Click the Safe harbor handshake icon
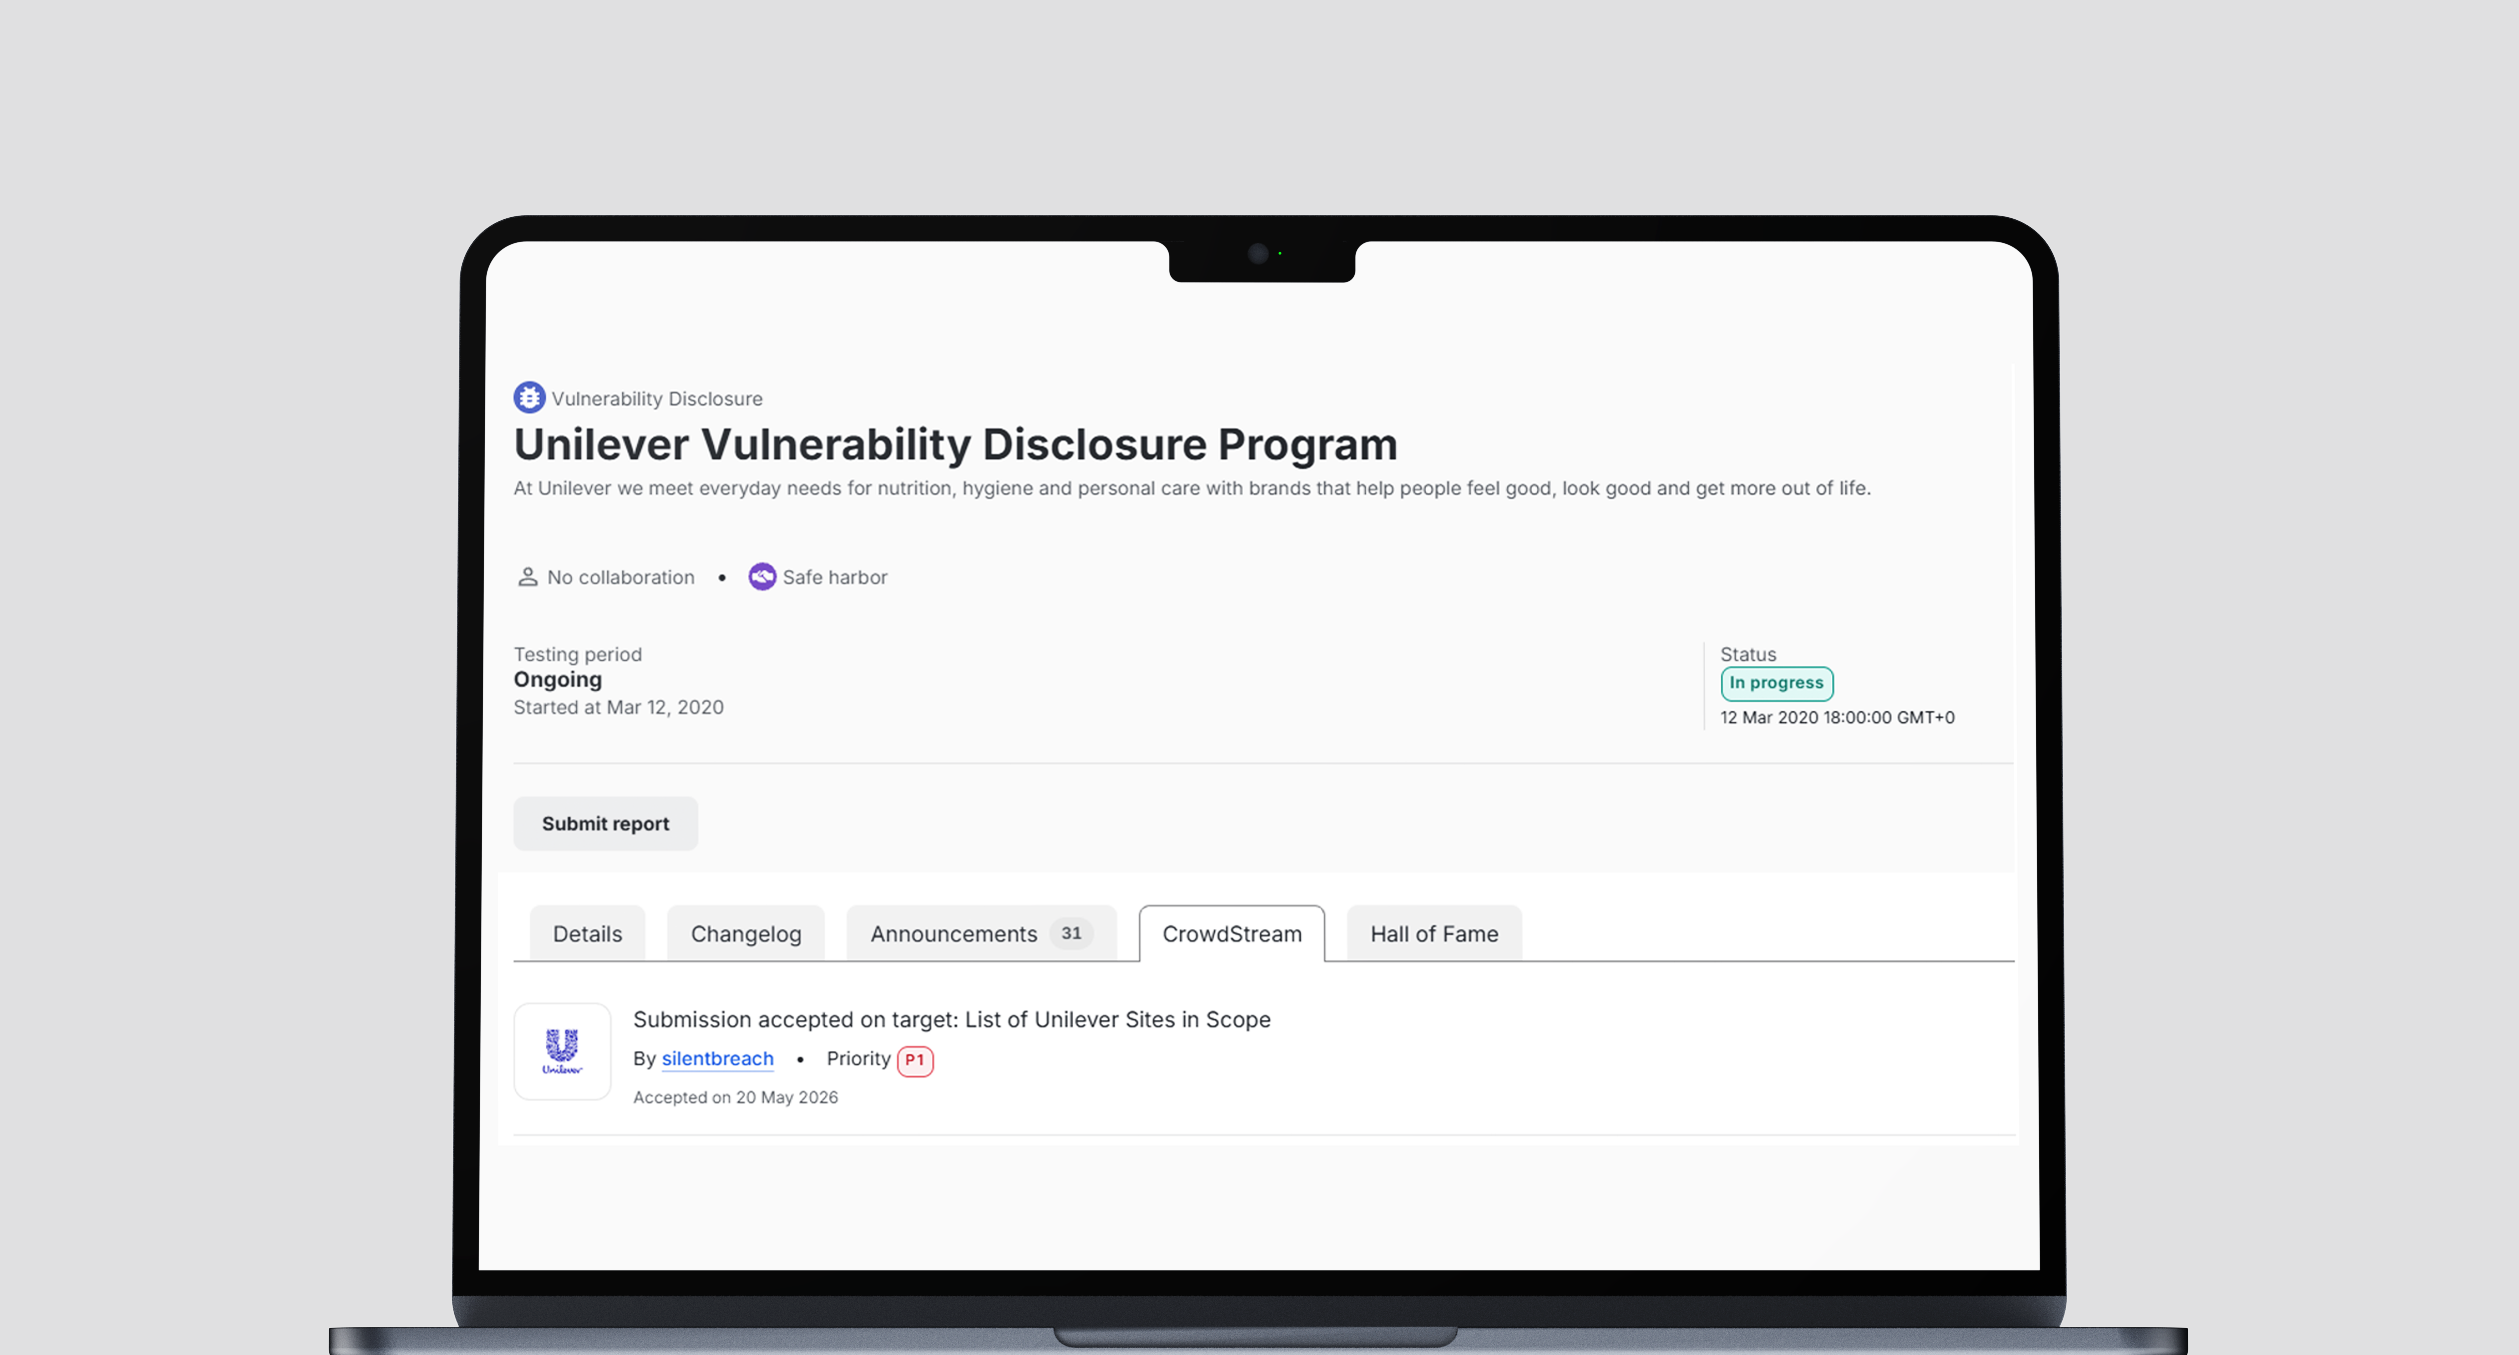The width and height of the screenshot is (2519, 1355). point(762,577)
